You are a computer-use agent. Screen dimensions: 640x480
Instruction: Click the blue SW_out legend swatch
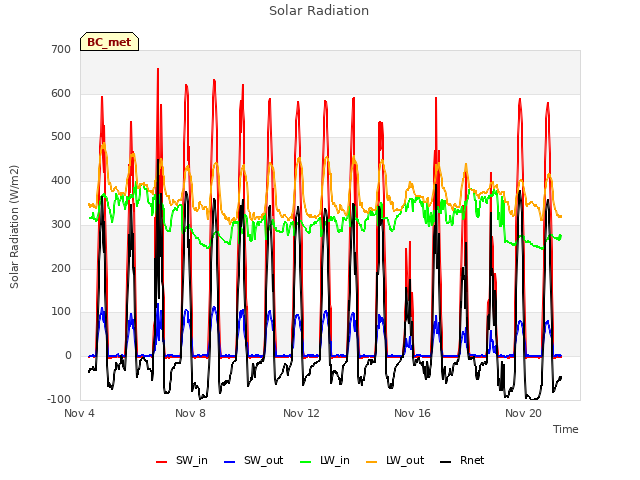point(230,461)
